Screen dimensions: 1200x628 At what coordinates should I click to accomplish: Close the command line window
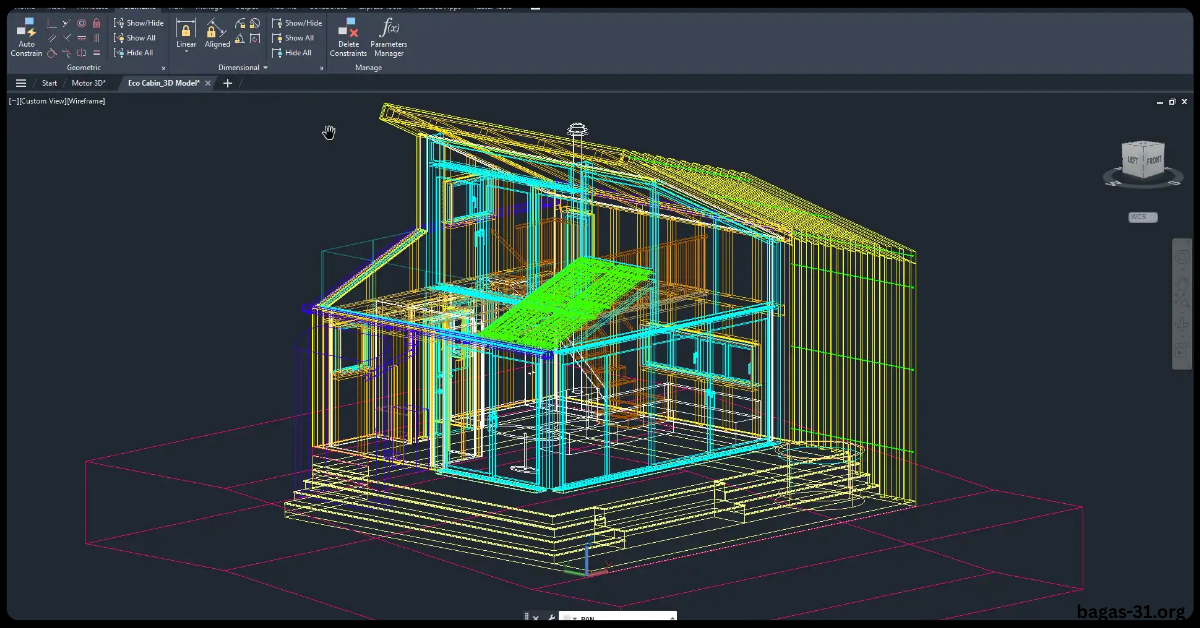(x=535, y=617)
